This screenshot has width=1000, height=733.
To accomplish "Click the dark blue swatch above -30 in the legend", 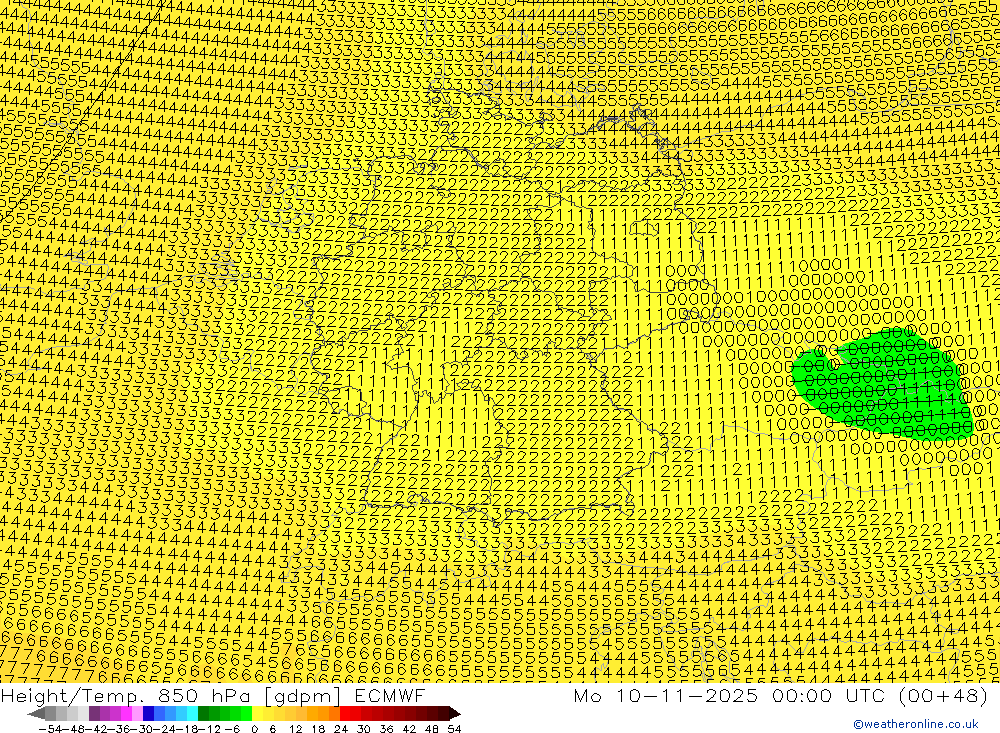I will click(x=148, y=714).
